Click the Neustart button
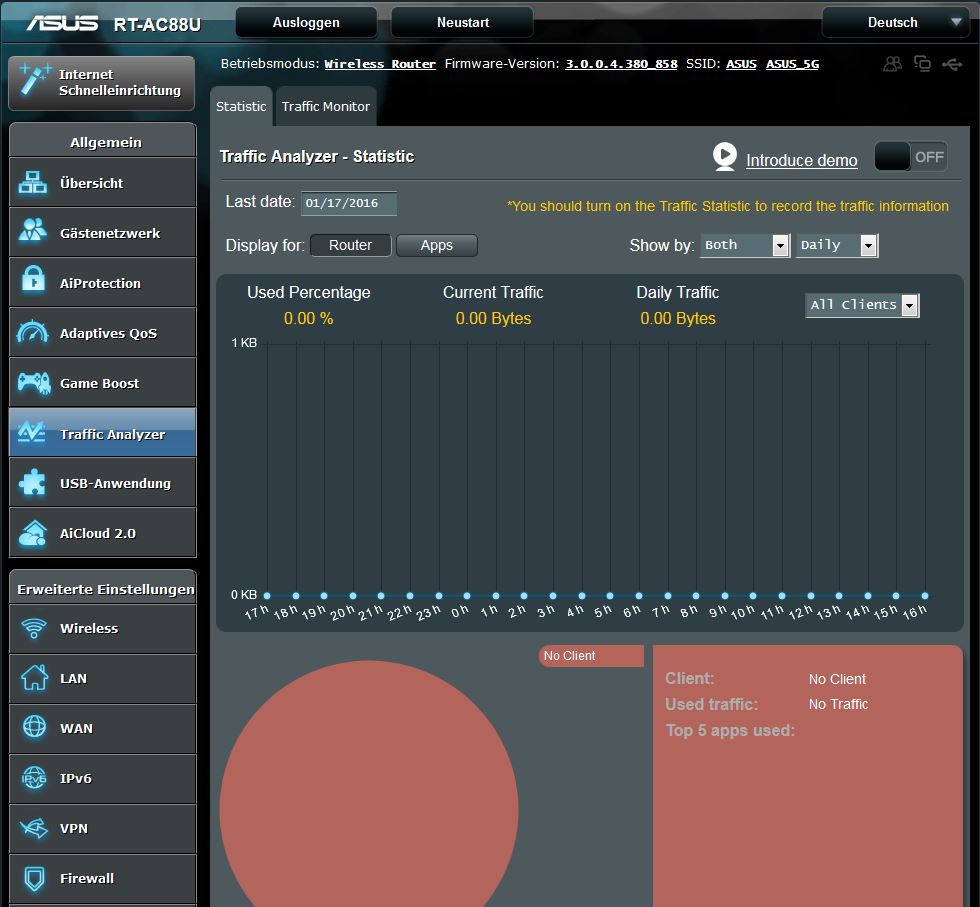The height and width of the screenshot is (907, 980). click(462, 23)
